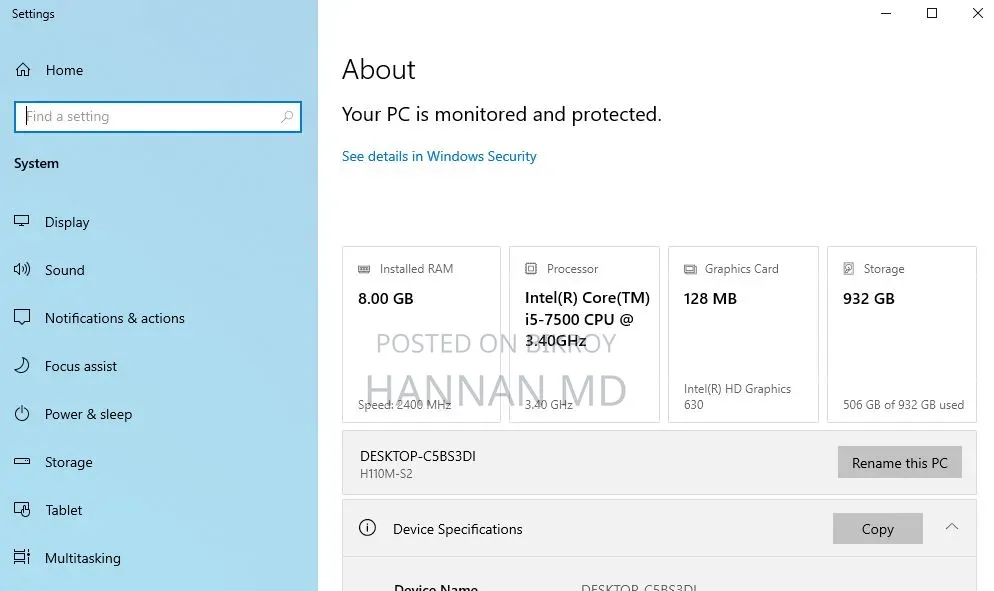Image resolution: width=994 pixels, height=591 pixels.
Task: Copy the device specifications
Action: [877, 528]
